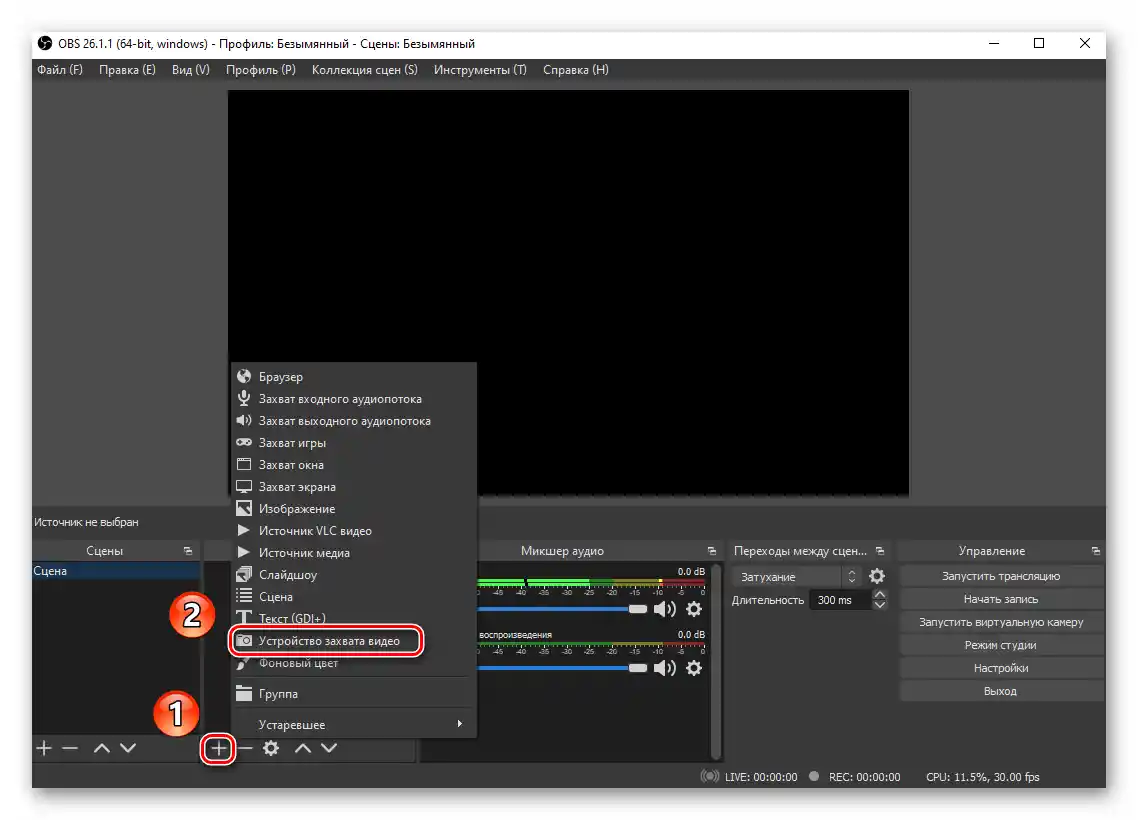This screenshot has width=1138, height=820.
Task: Select Захват входного аудиопотока source
Action: pyautogui.click(x=353, y=398)
